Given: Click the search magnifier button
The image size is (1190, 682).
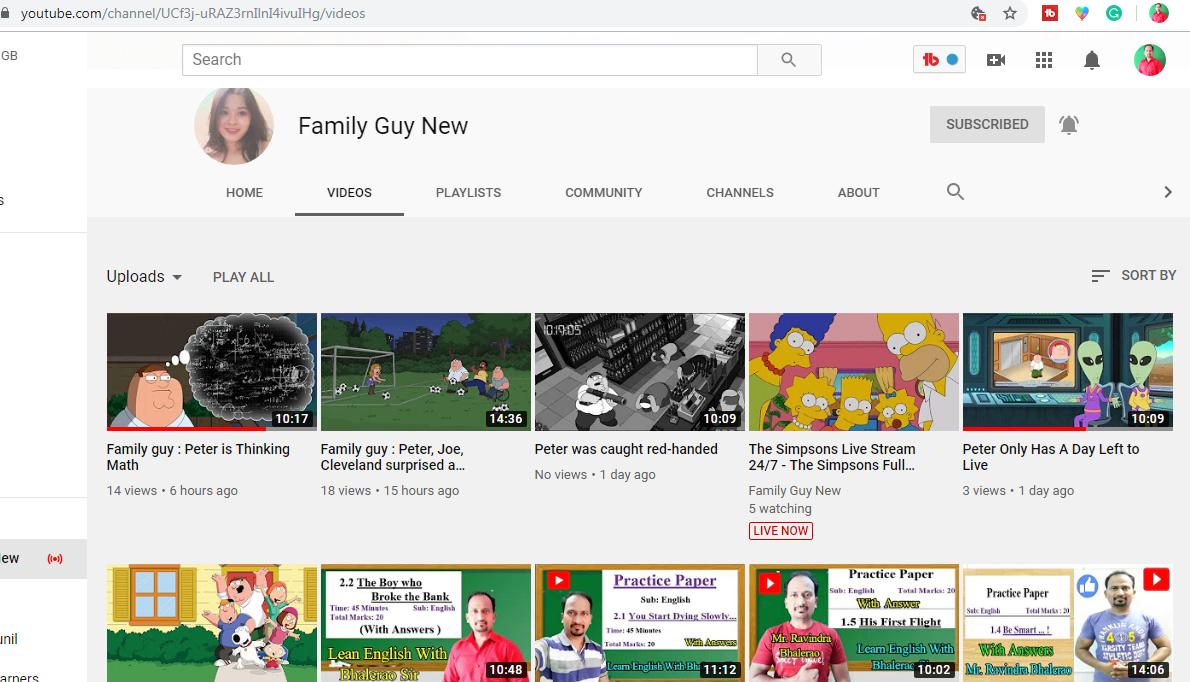Looking at the screenshot, I should pyautogui.click(x=789, y=60).
